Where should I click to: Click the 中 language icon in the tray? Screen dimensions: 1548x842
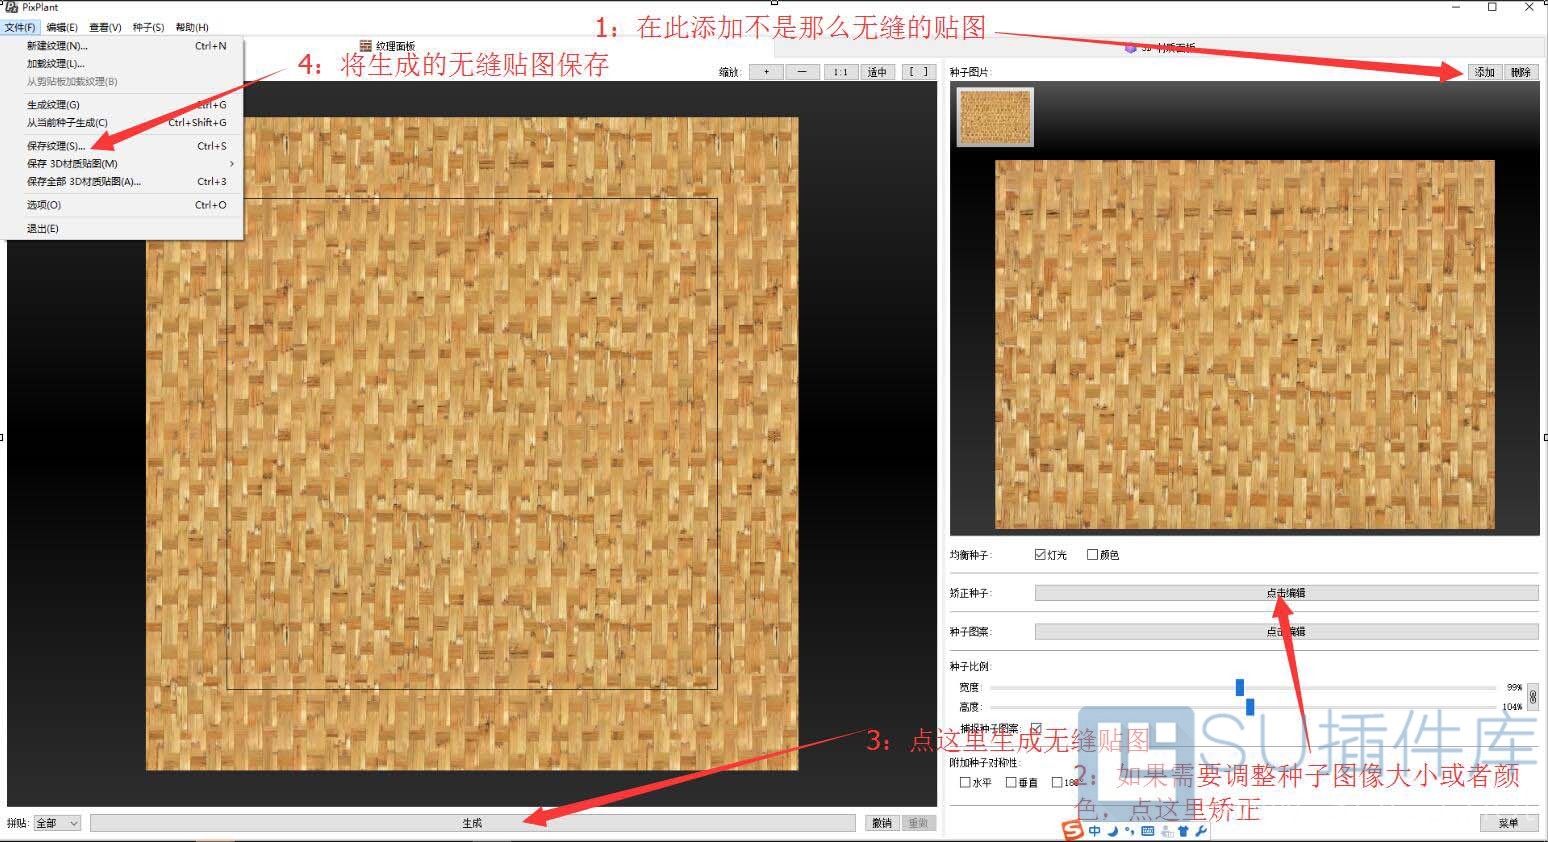[x=1095, y=830]
